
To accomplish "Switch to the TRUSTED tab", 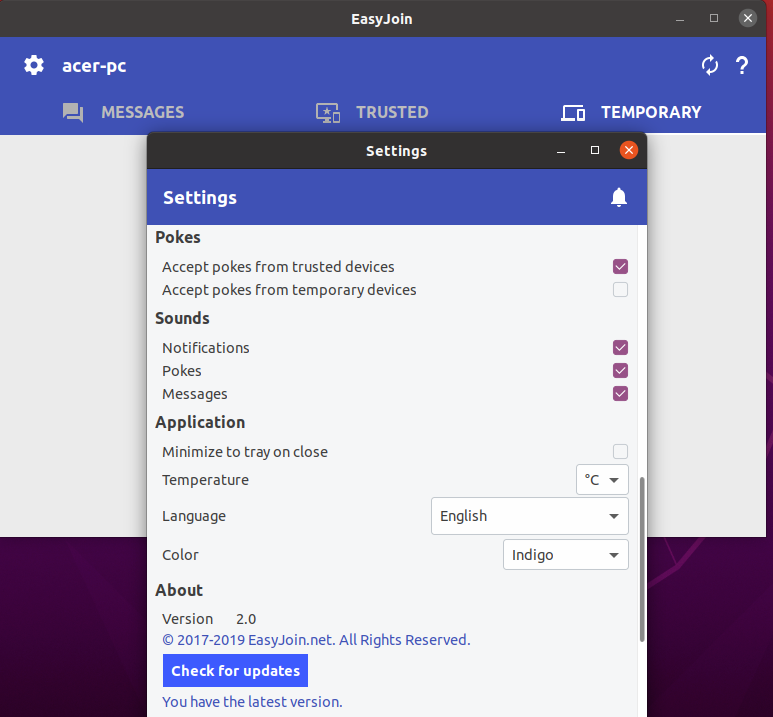I will (x=372, y=112).
